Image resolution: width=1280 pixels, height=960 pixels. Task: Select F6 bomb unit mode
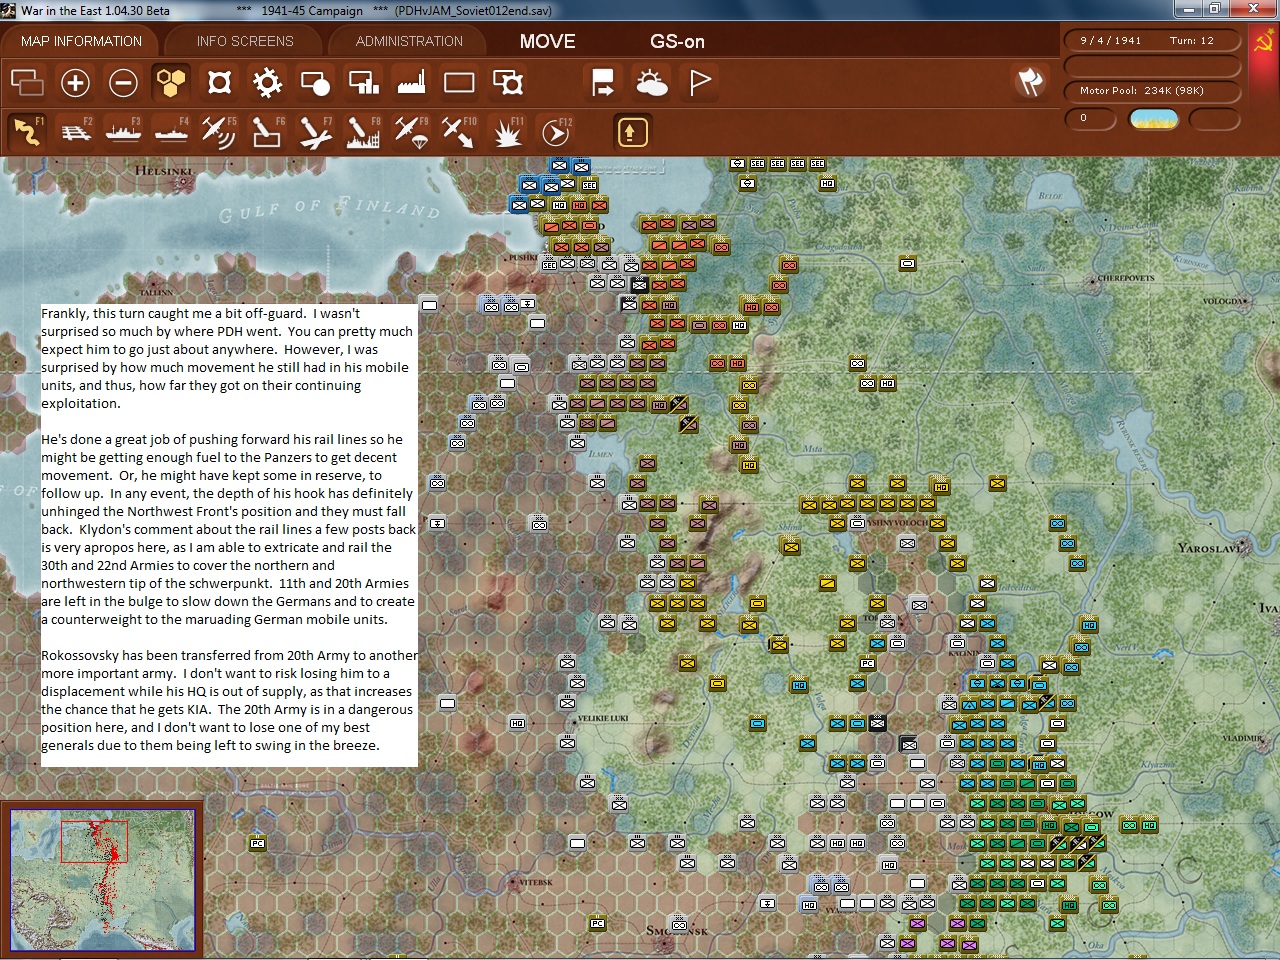pos(267,131)
